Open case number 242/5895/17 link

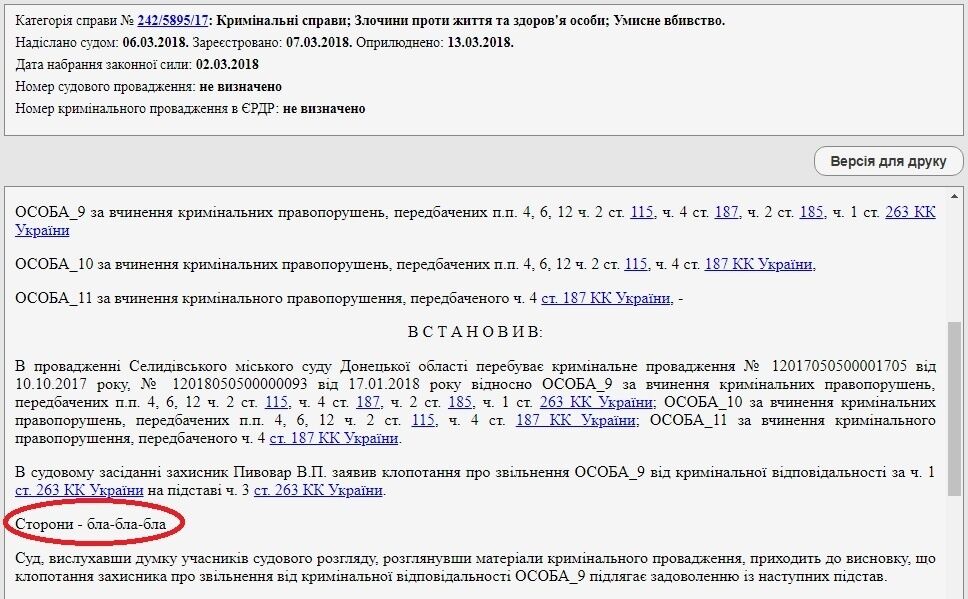point(172,20)
